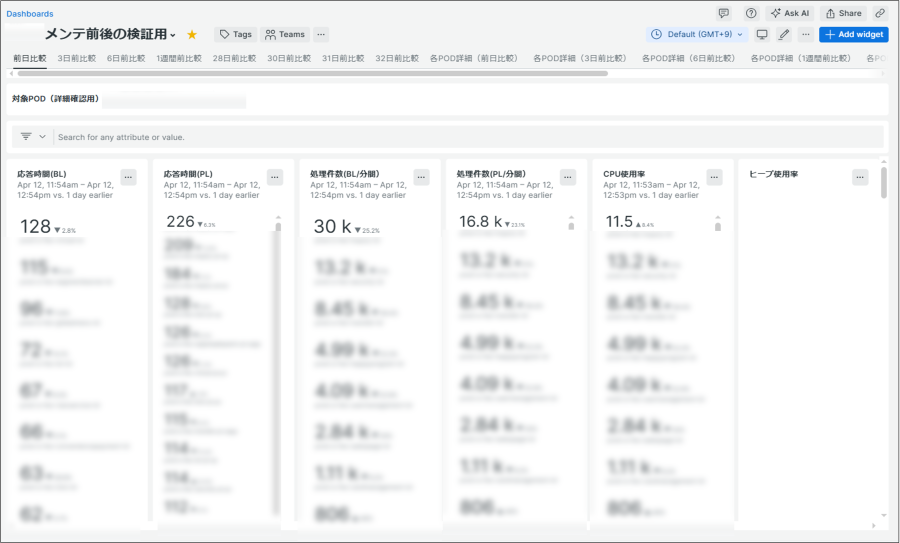Open the comments icon in top bar

point(724,13)
